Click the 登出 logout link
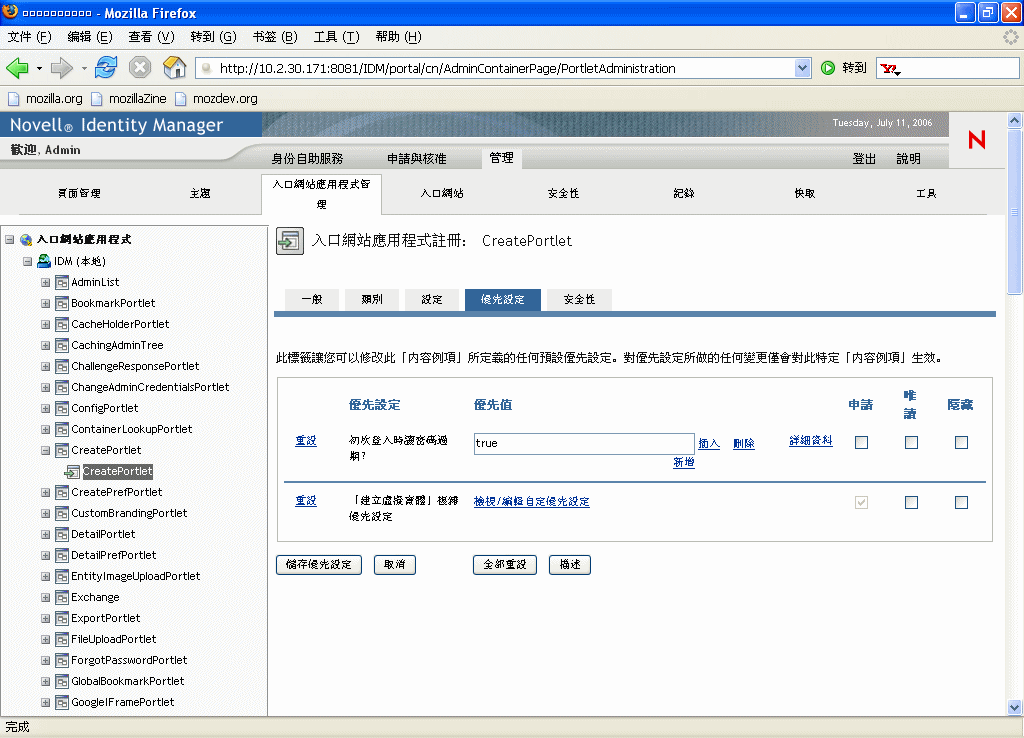Screen dimensions: 1024x738 [x=863, y=159]
